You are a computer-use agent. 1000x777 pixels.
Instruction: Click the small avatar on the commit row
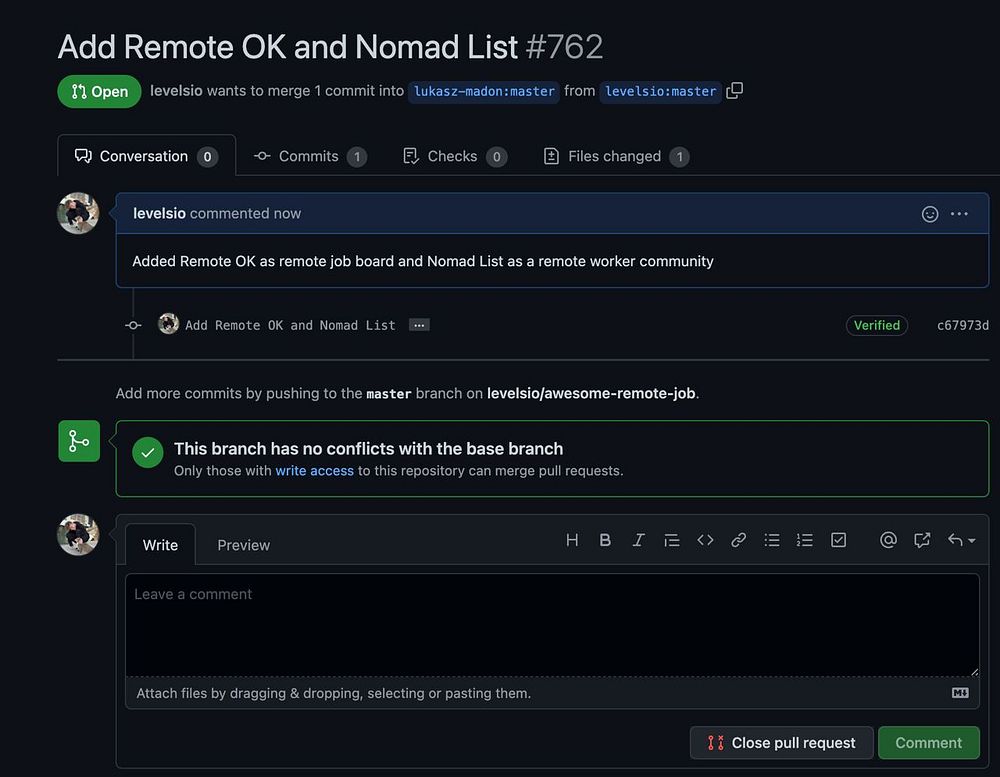[x=168, y=324]
